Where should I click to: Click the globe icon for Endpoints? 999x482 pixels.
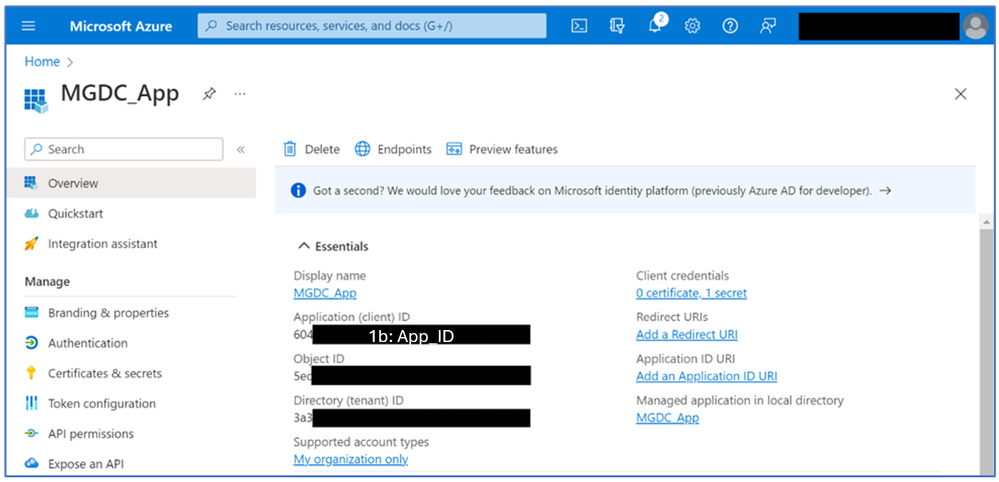[x=363, y=149]
